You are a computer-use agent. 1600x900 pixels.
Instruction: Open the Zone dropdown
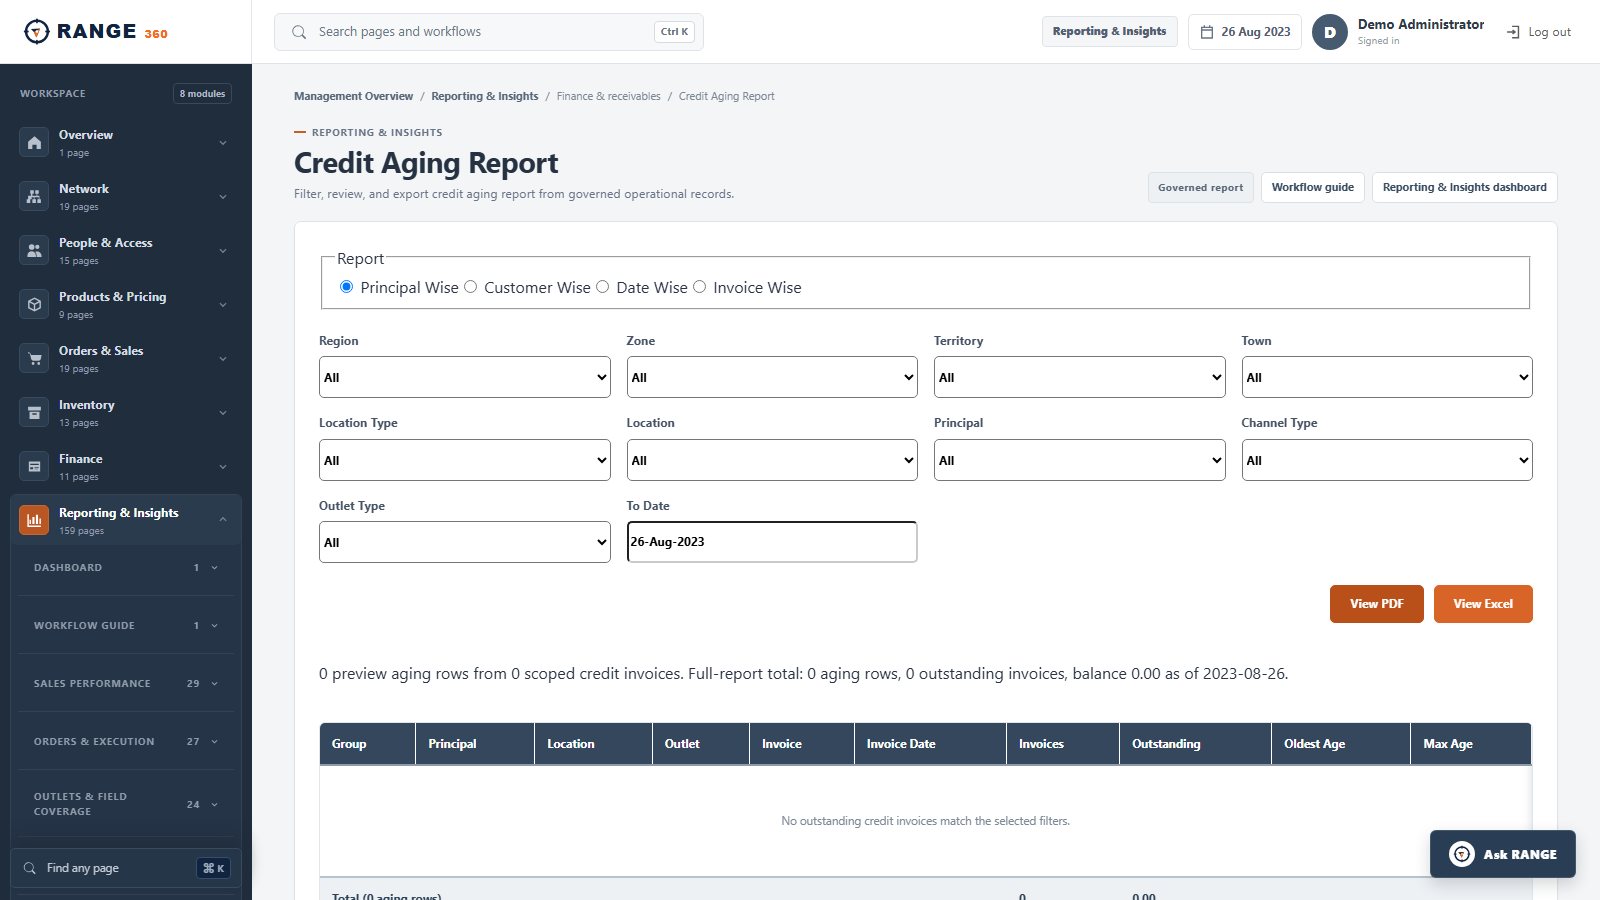pos(772,377)
